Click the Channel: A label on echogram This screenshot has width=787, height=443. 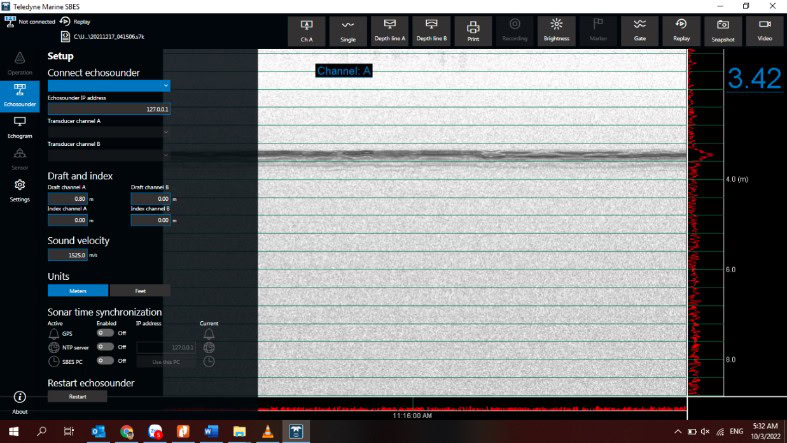point(344,71)
